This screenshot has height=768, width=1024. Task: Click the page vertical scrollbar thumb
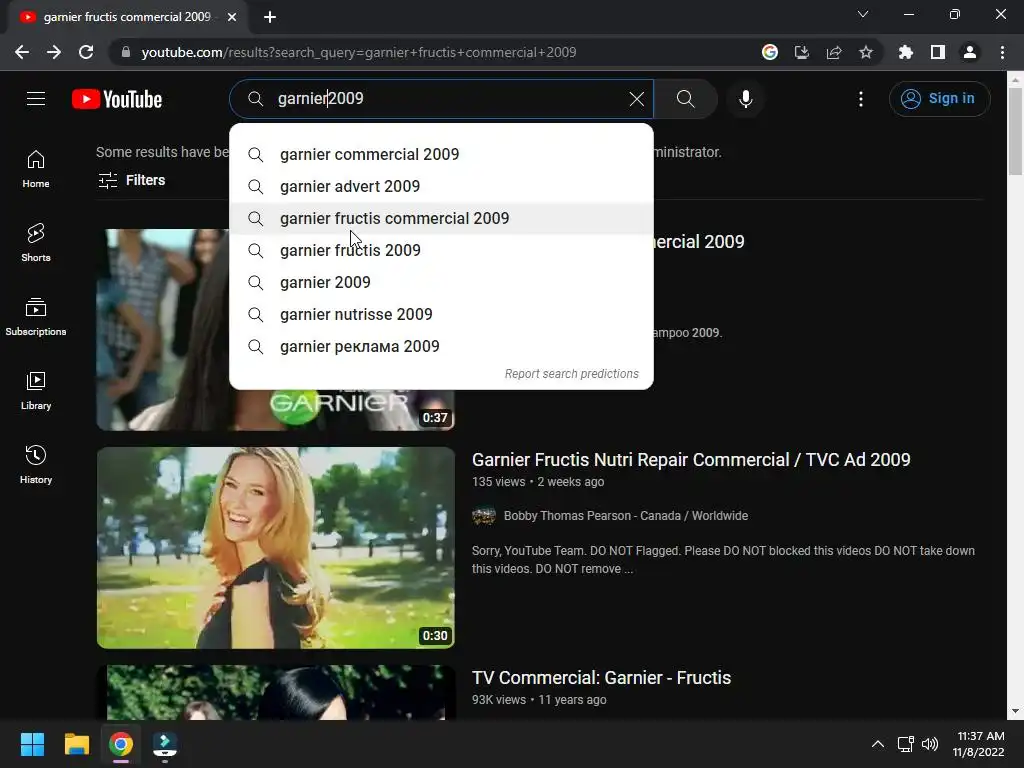pyautogui.click(x=1015, y=132)
